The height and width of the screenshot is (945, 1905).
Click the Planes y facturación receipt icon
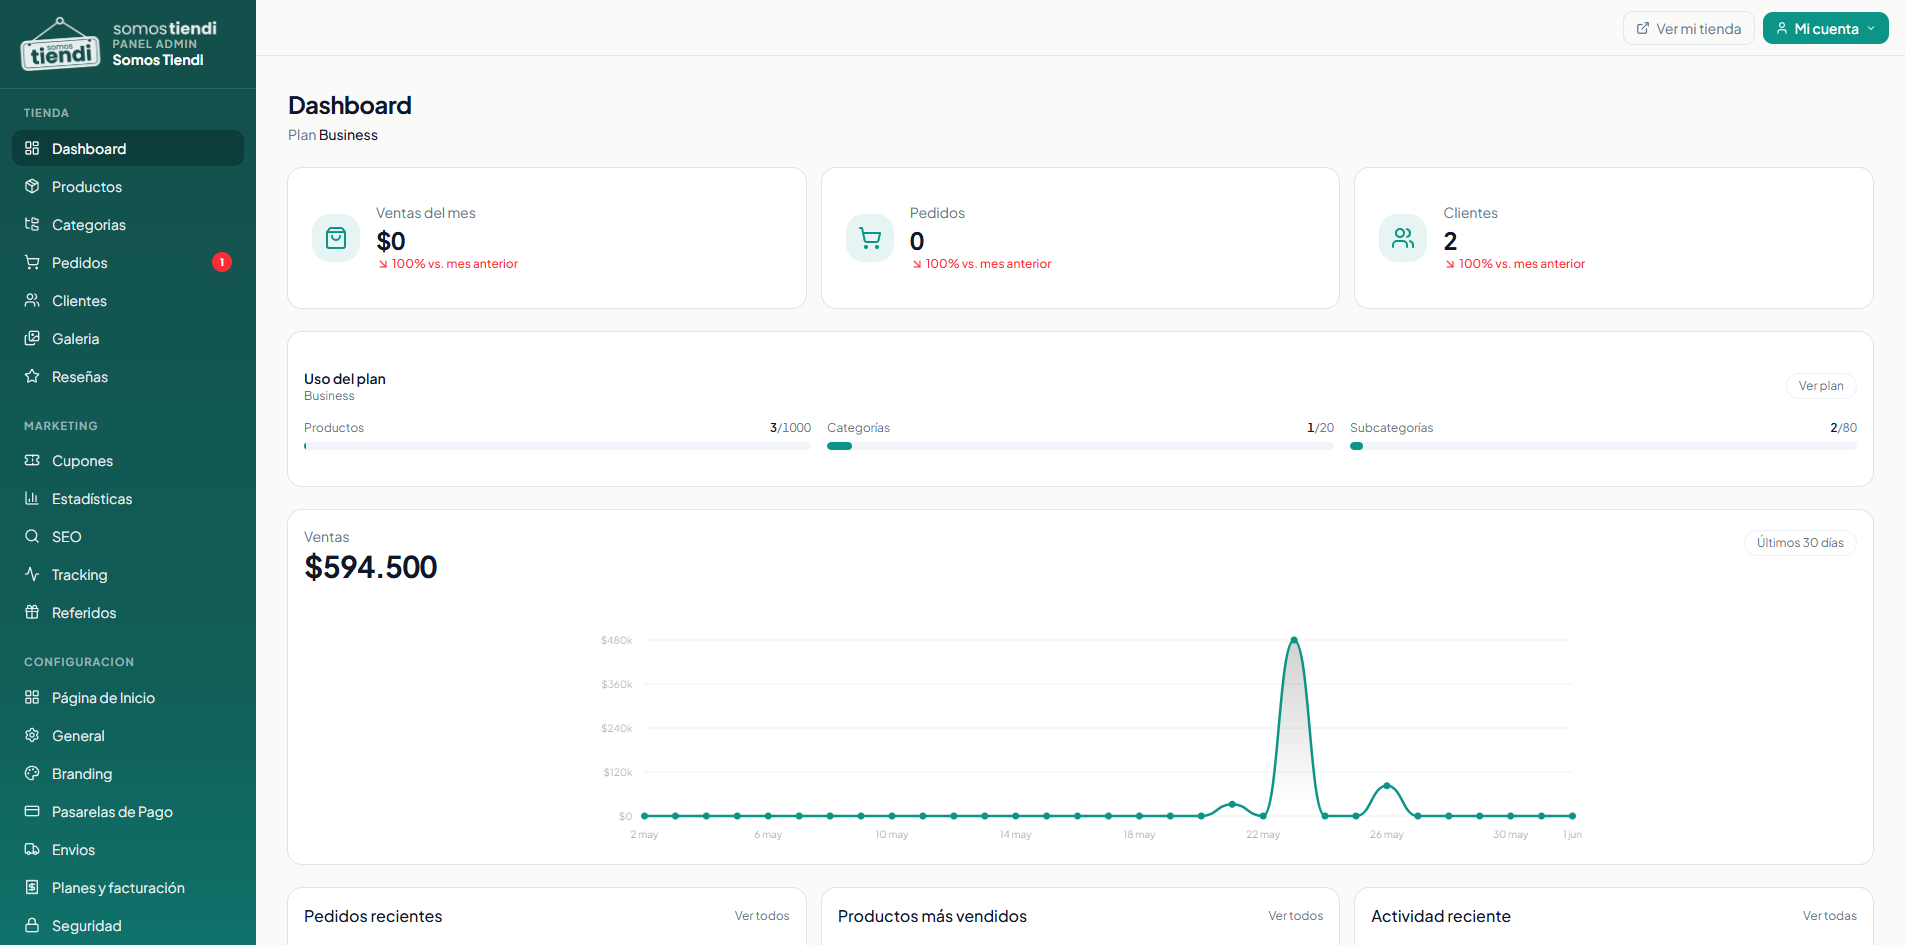pos(32,887)
